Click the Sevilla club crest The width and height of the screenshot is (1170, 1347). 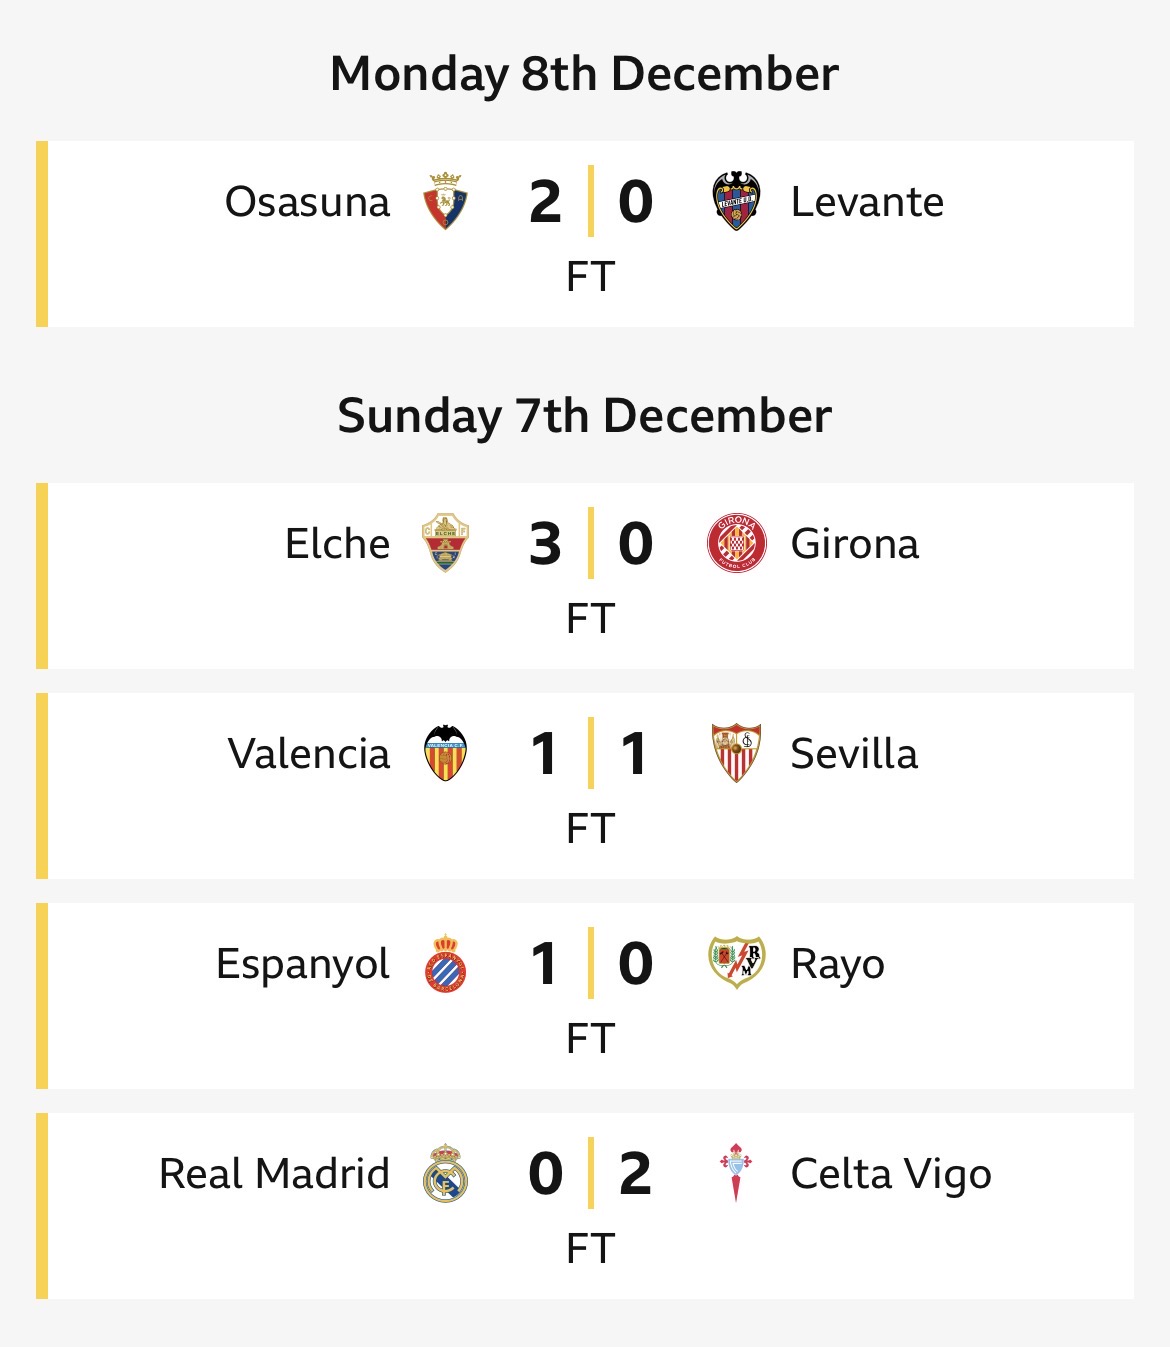(736, 753)
